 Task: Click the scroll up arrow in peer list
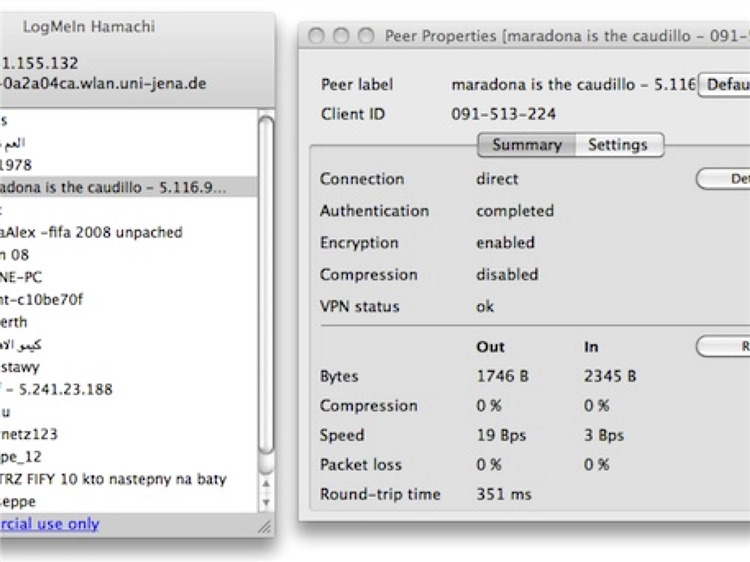(x=266, y=484)
